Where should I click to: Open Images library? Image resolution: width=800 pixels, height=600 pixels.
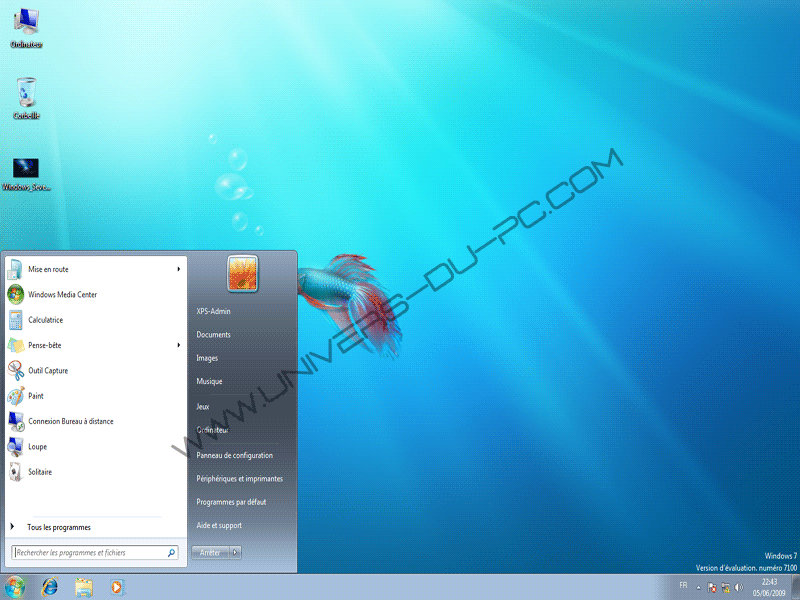(207, 358)
